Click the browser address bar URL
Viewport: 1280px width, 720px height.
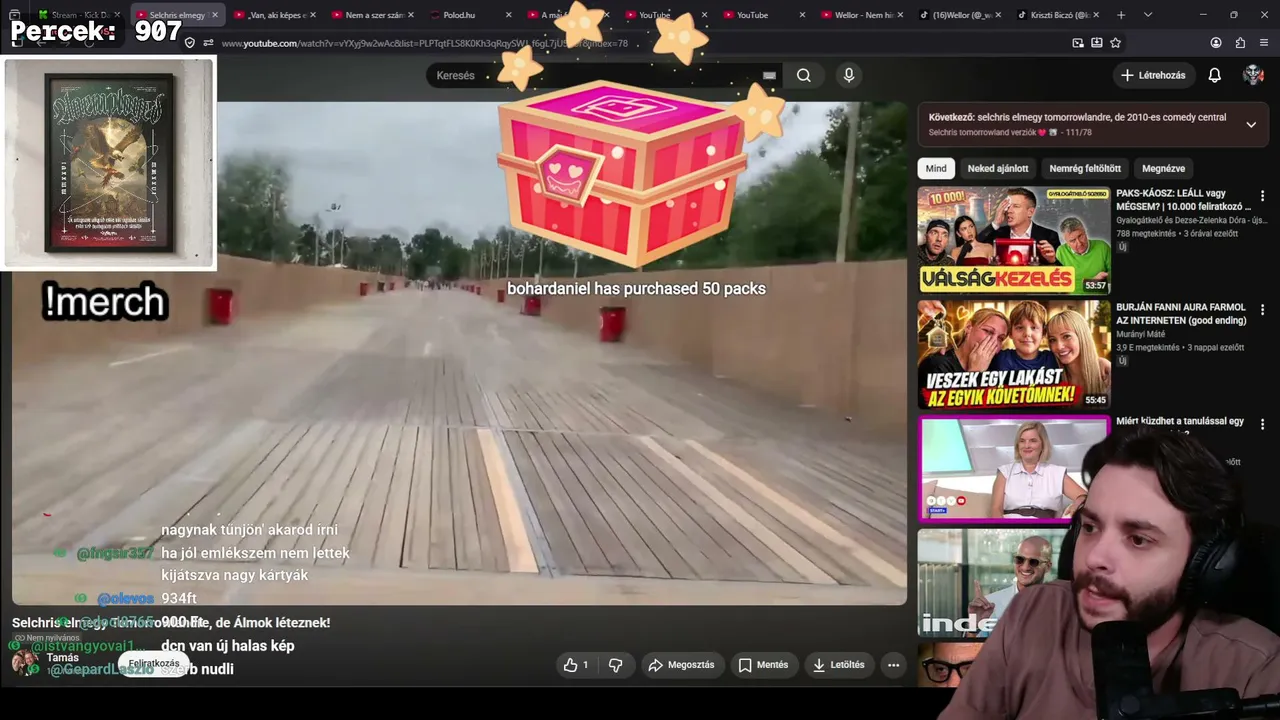click(425, 43)
